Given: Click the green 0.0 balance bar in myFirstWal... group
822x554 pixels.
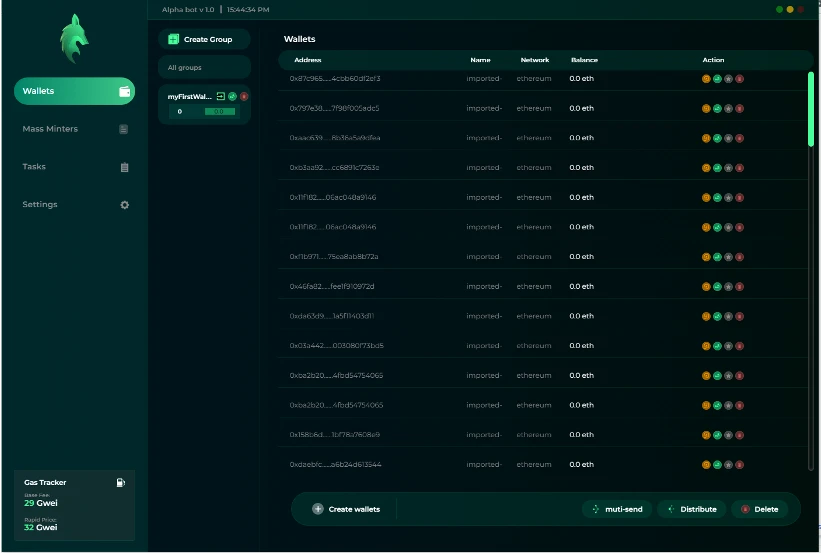Looking at the screenshot, I should [x=220, y=112].
